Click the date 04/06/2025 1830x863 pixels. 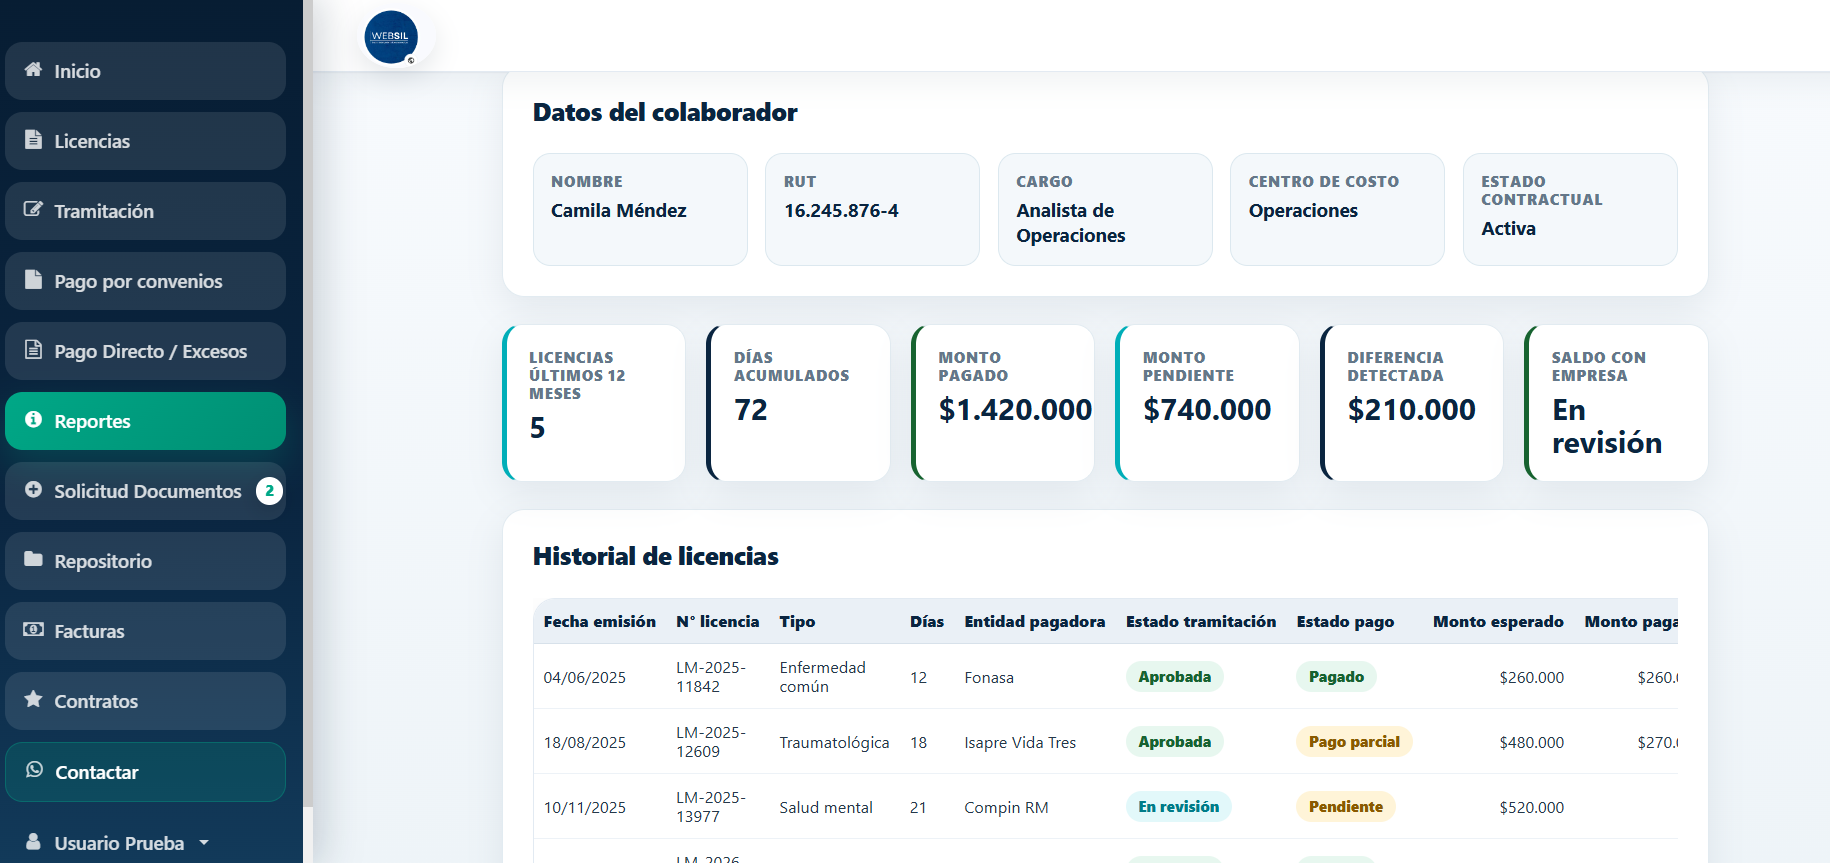coord(584,678)
